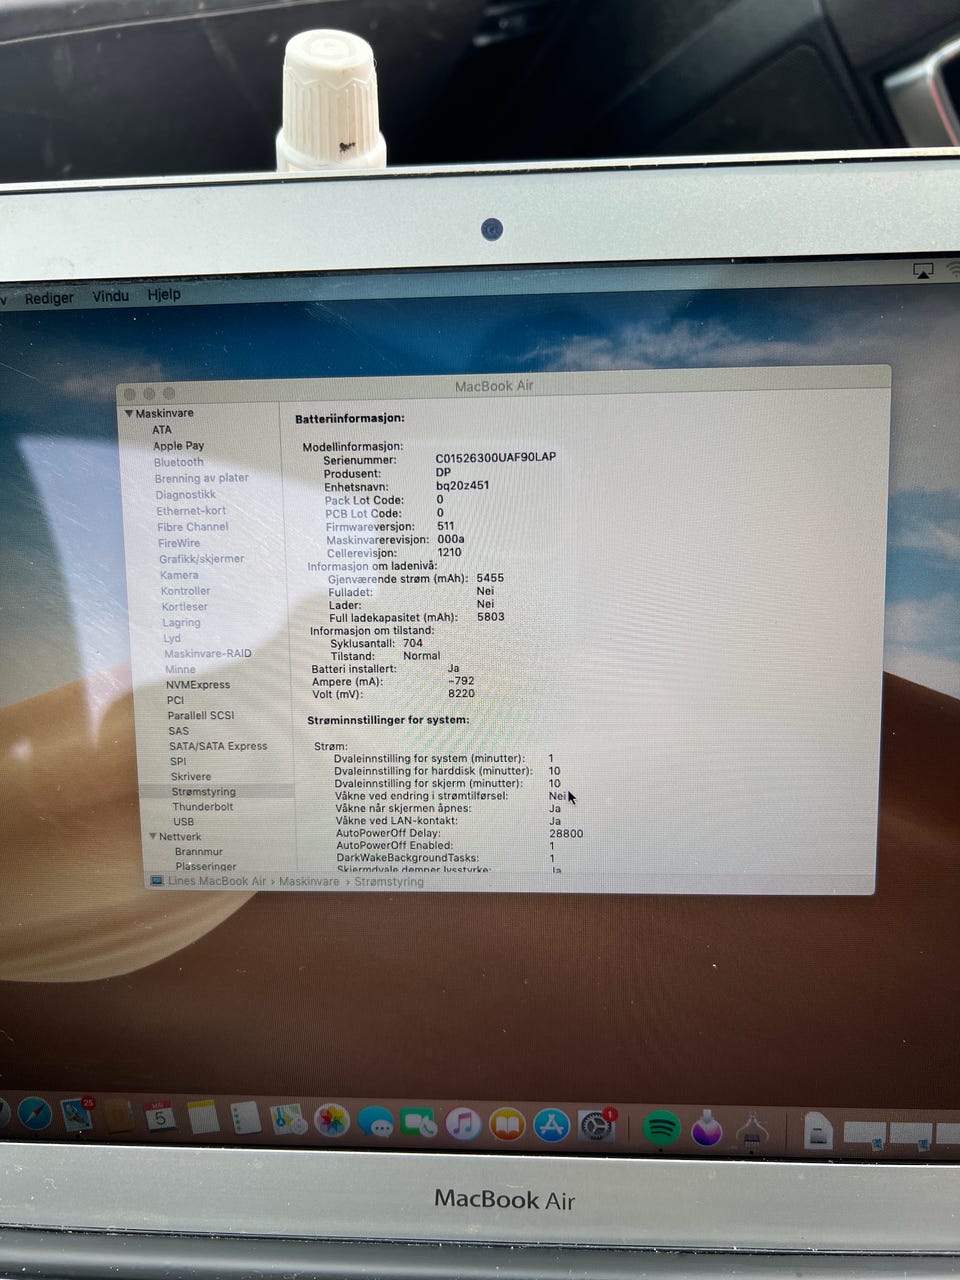Open Safari from the Dock
This screenshot has width=960, height=1280.
[35, 1113]
